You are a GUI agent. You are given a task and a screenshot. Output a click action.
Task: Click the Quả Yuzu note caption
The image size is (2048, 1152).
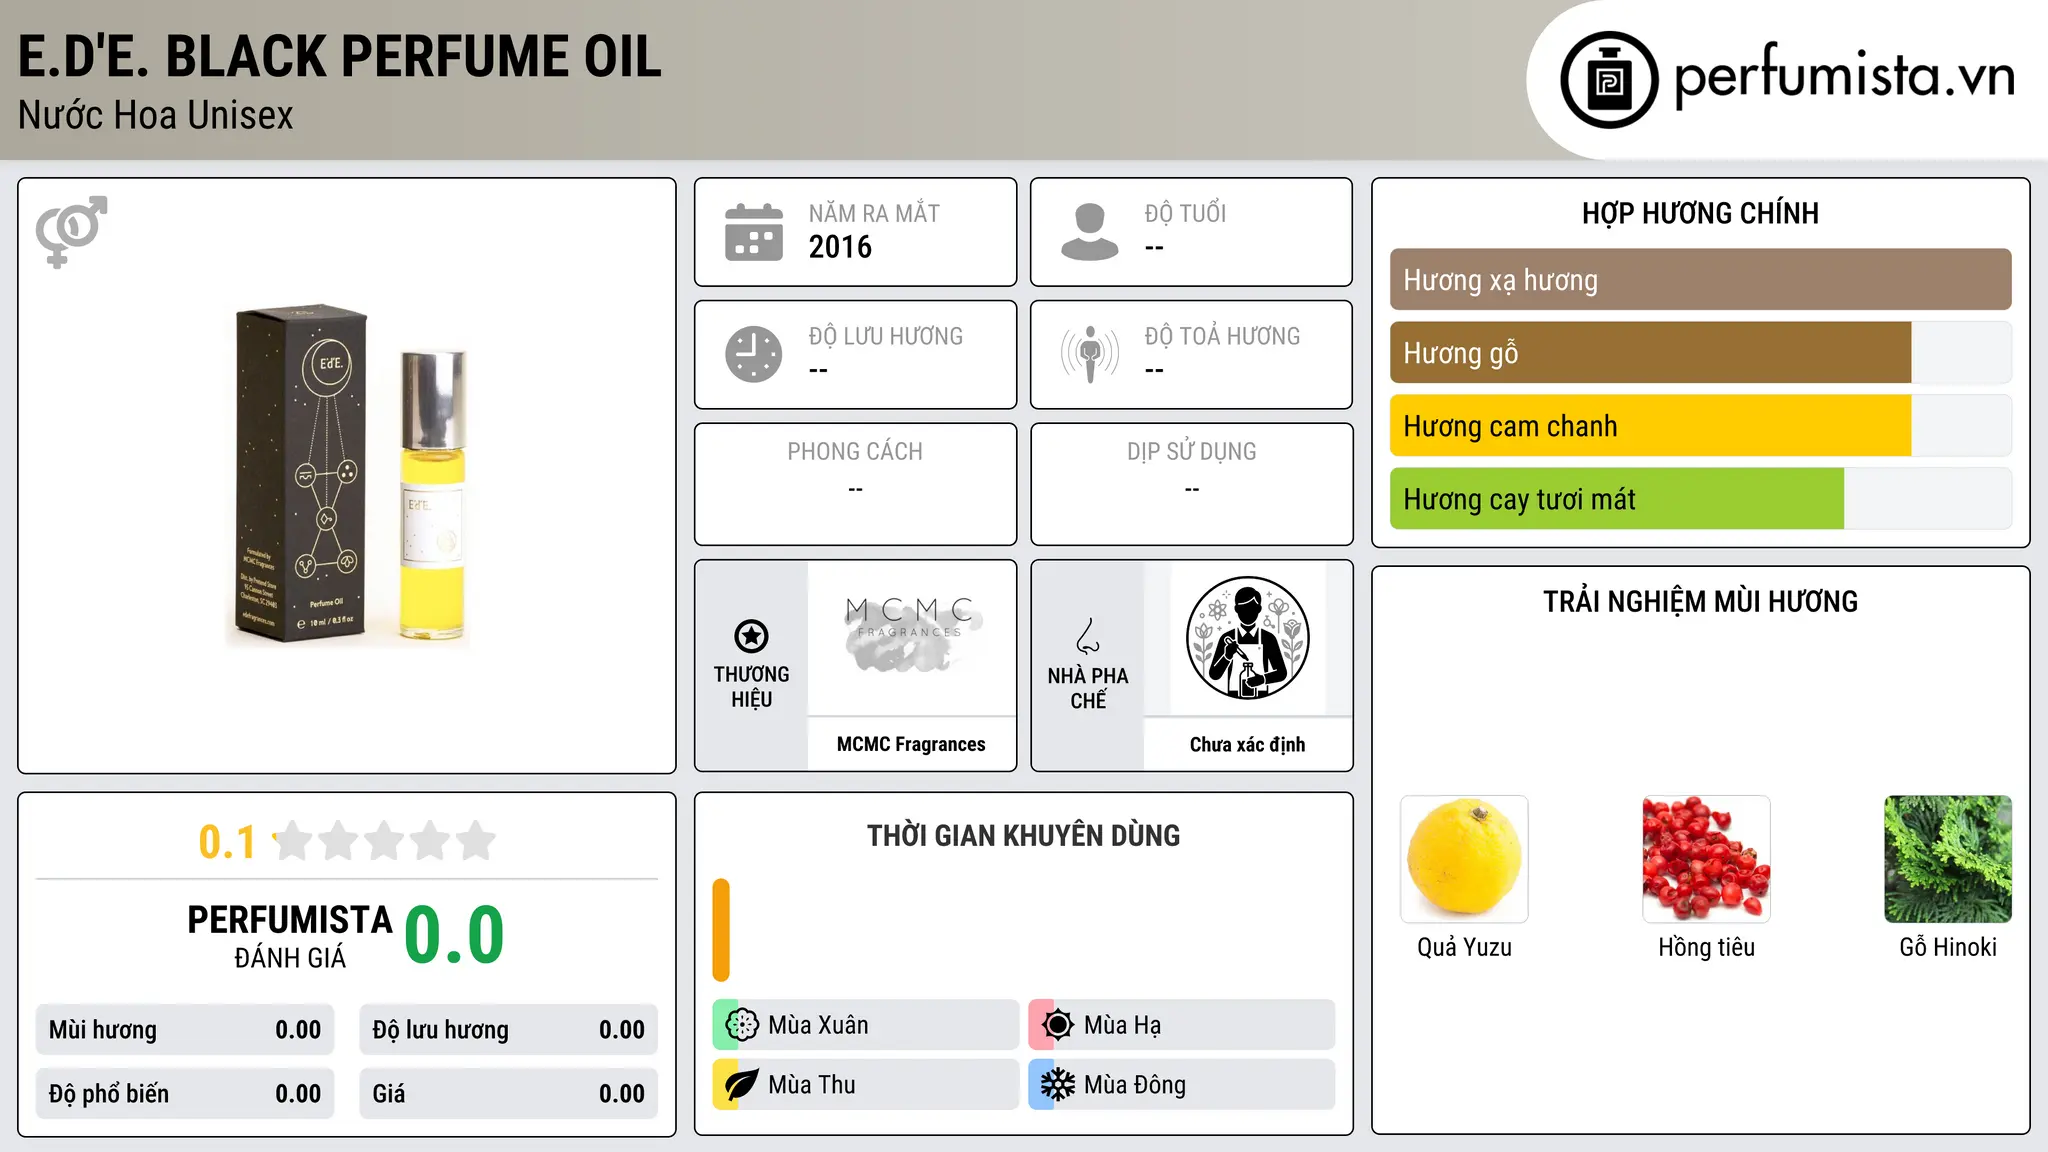(1464, 947)
